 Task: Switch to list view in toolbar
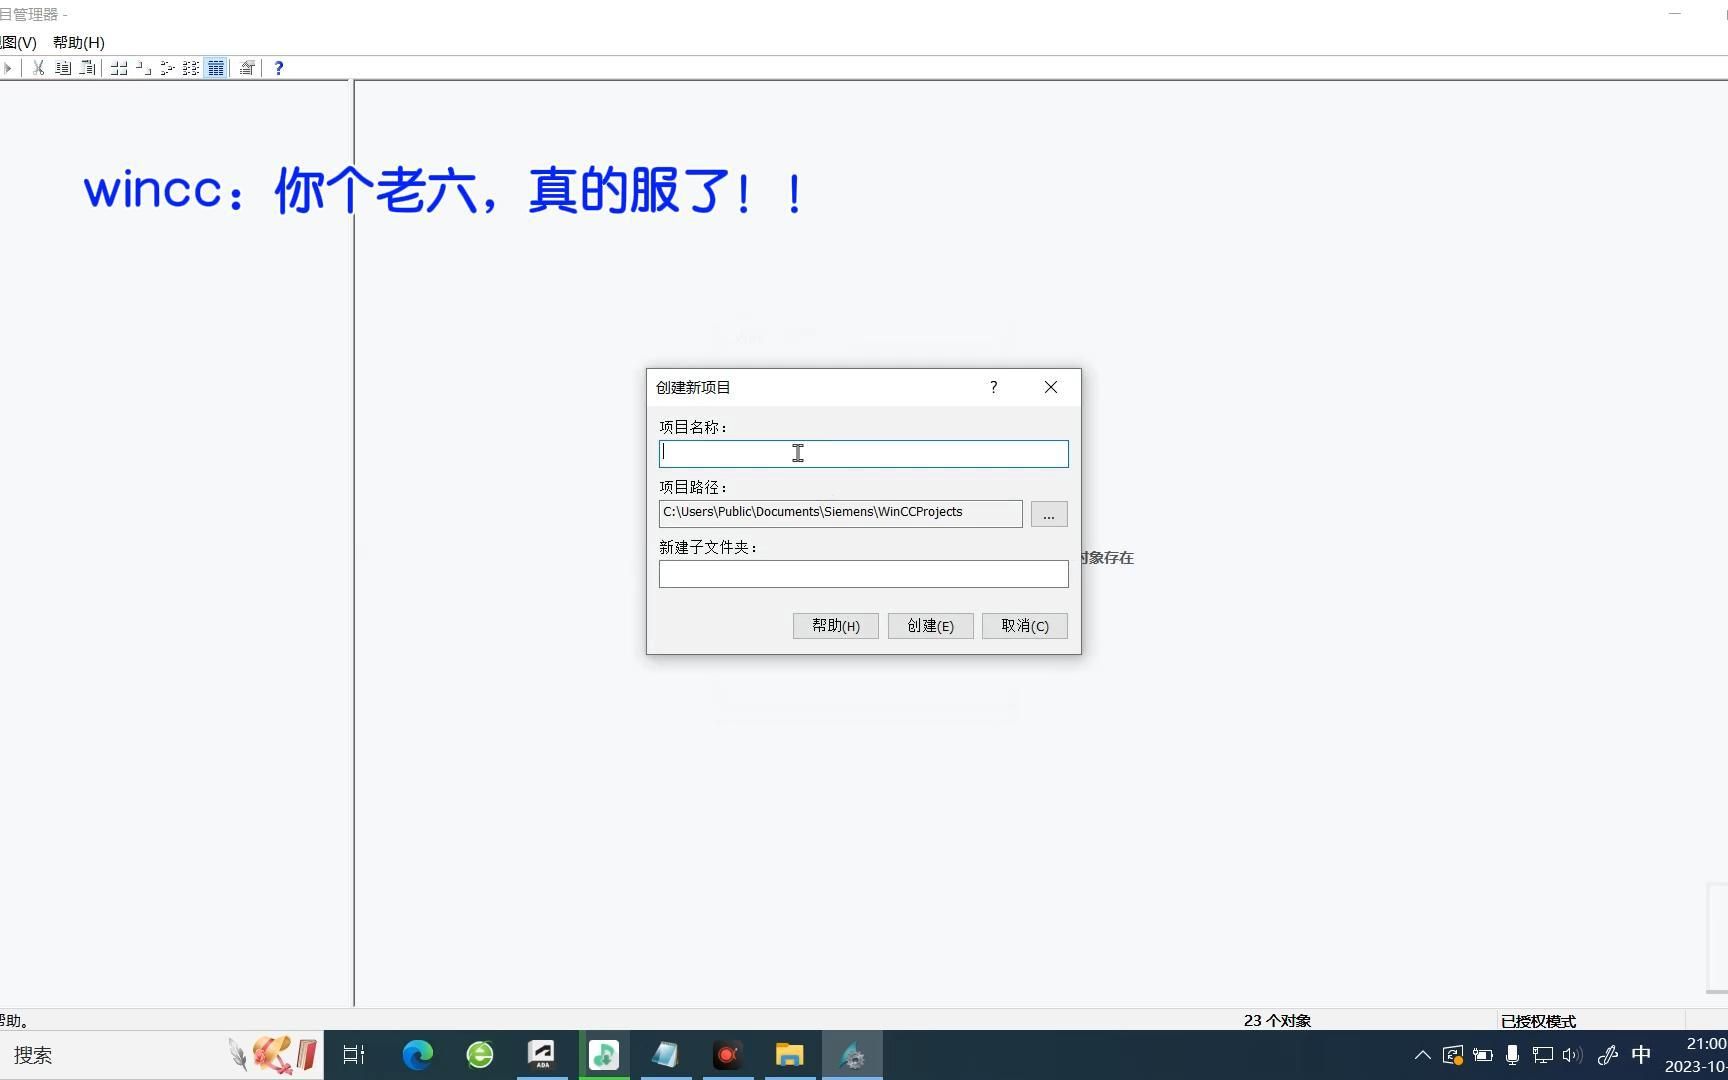pyautogui.click(x=167, y=68)
